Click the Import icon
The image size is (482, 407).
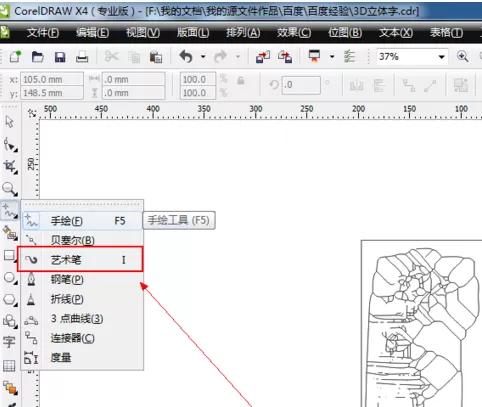click(263, 57)
